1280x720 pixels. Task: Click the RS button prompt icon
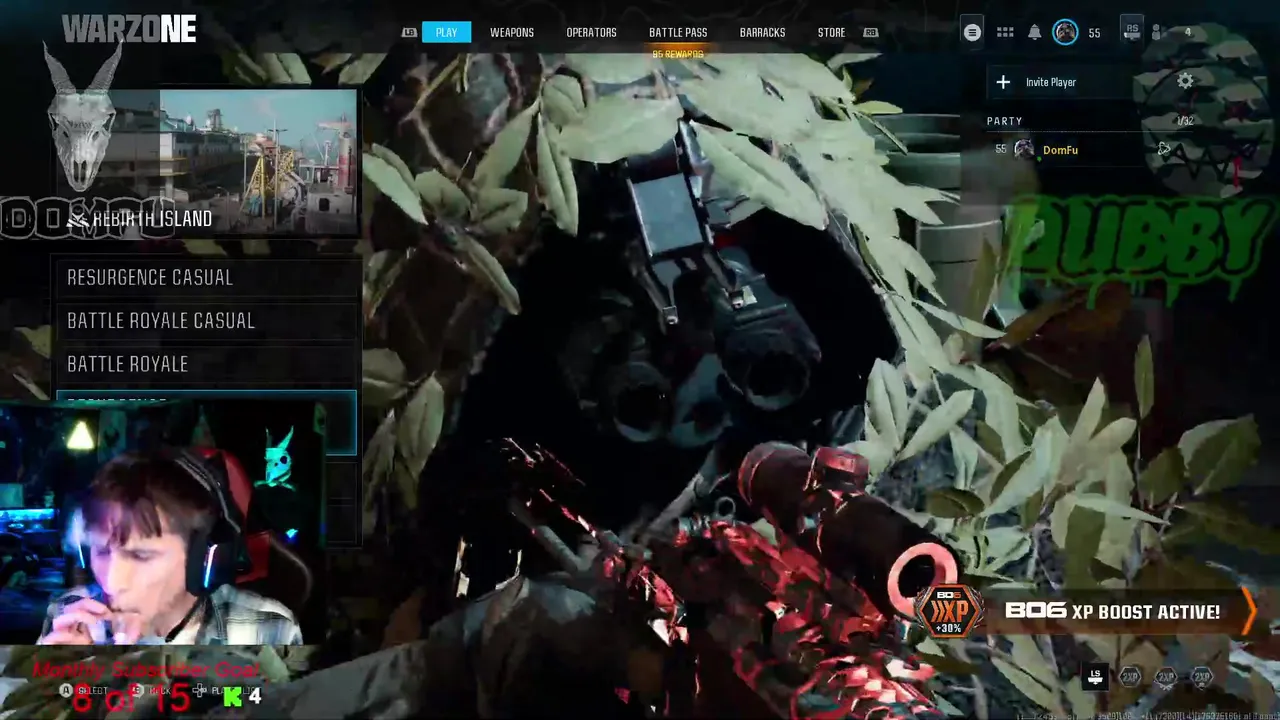click(1132, 31)
